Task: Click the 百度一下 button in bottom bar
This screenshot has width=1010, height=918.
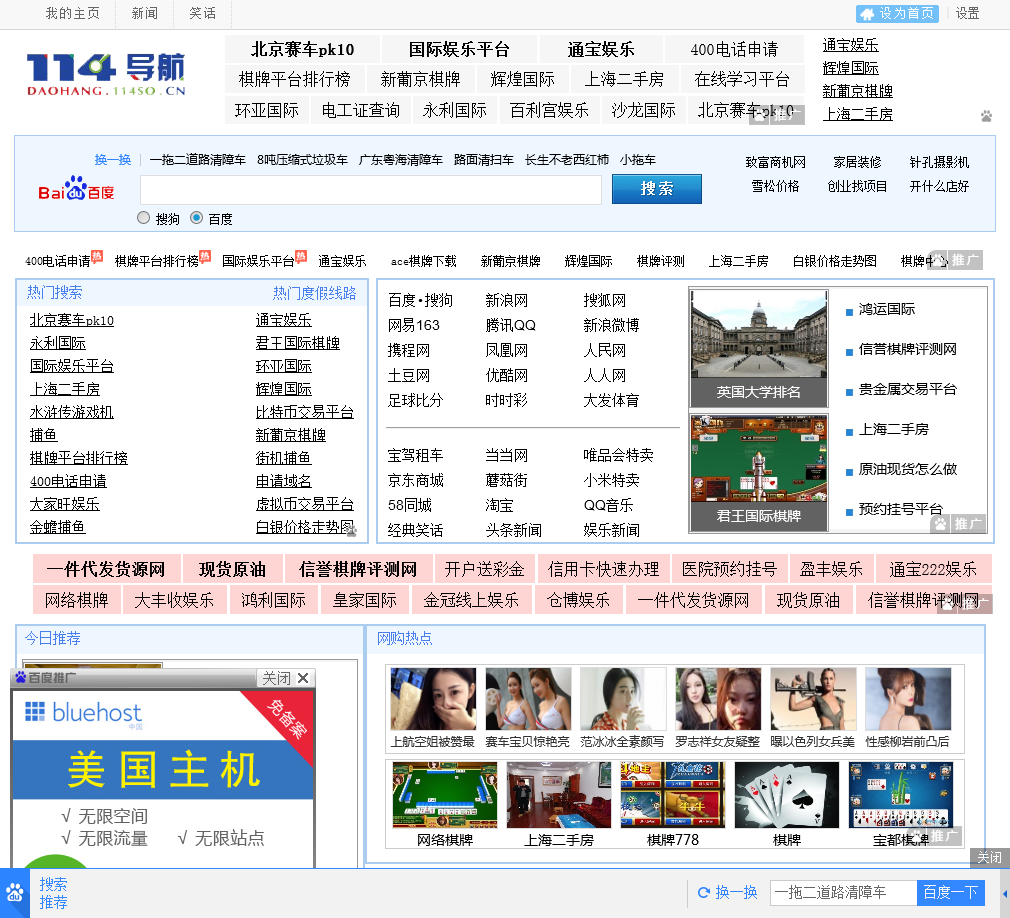Action: pos(950,892)
